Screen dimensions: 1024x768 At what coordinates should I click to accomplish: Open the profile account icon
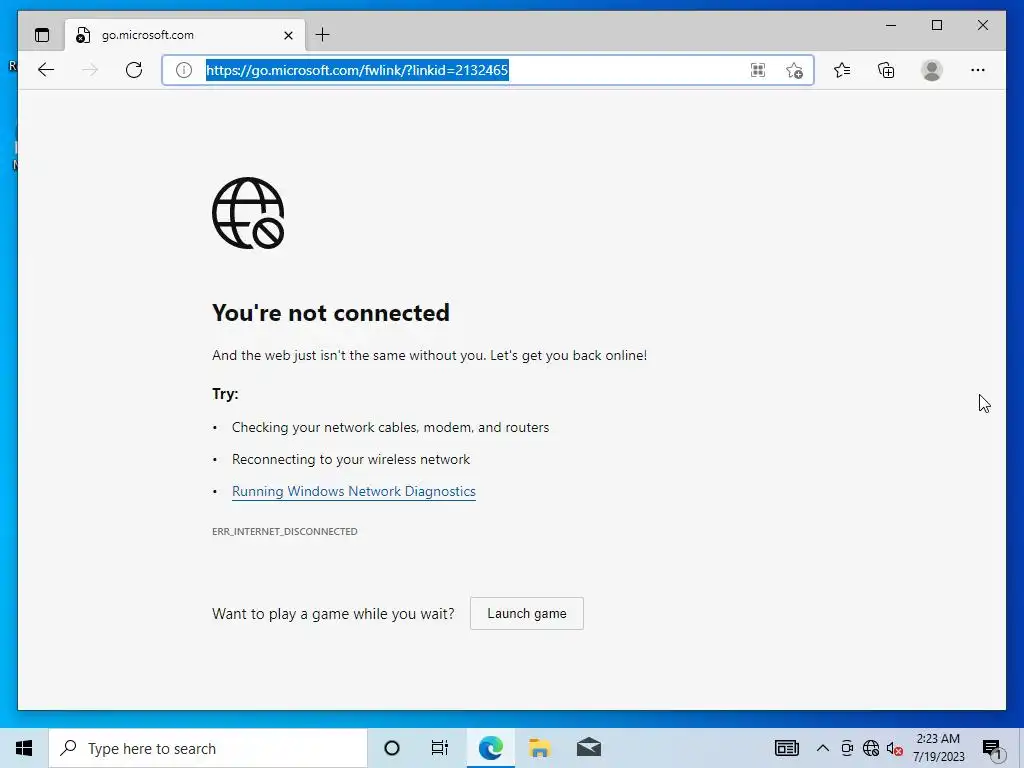click(931, 70)
